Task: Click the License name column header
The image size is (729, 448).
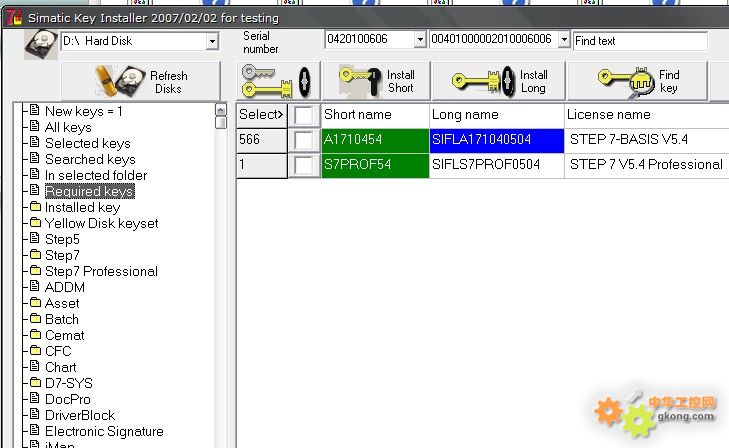Action: pyautogui.click(x=647, y=115)
